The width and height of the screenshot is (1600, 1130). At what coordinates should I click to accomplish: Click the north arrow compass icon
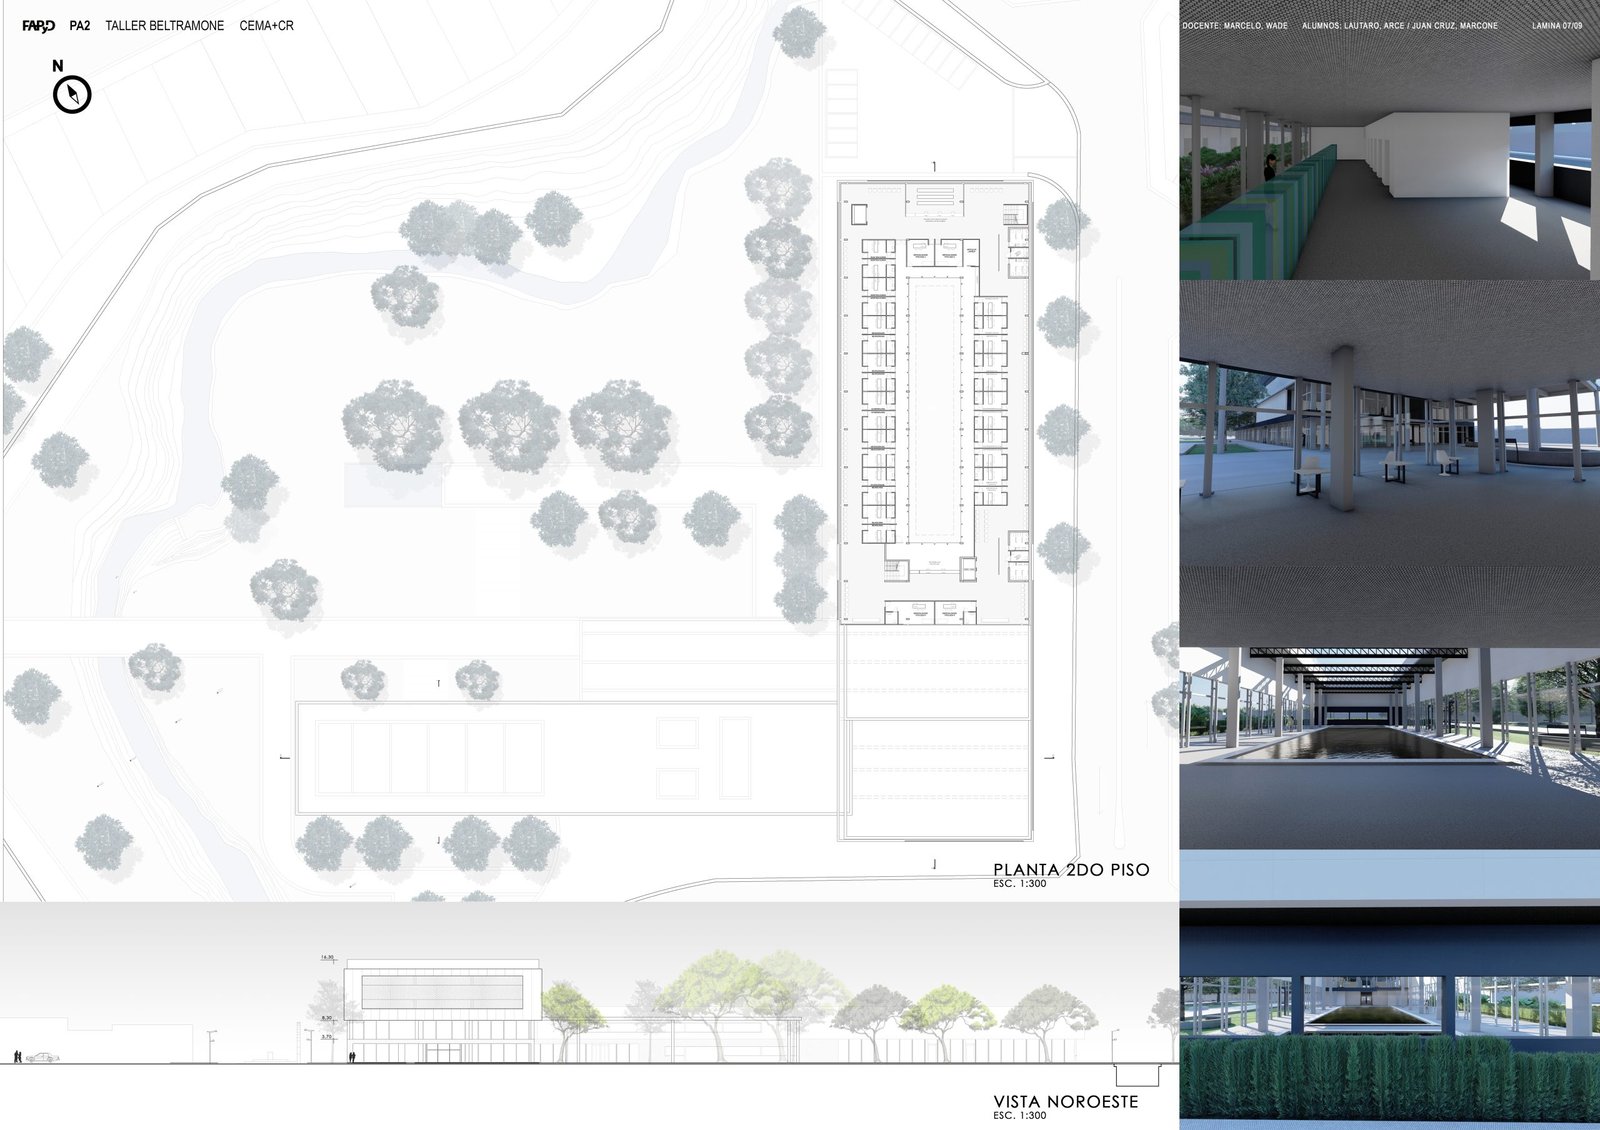72,95
